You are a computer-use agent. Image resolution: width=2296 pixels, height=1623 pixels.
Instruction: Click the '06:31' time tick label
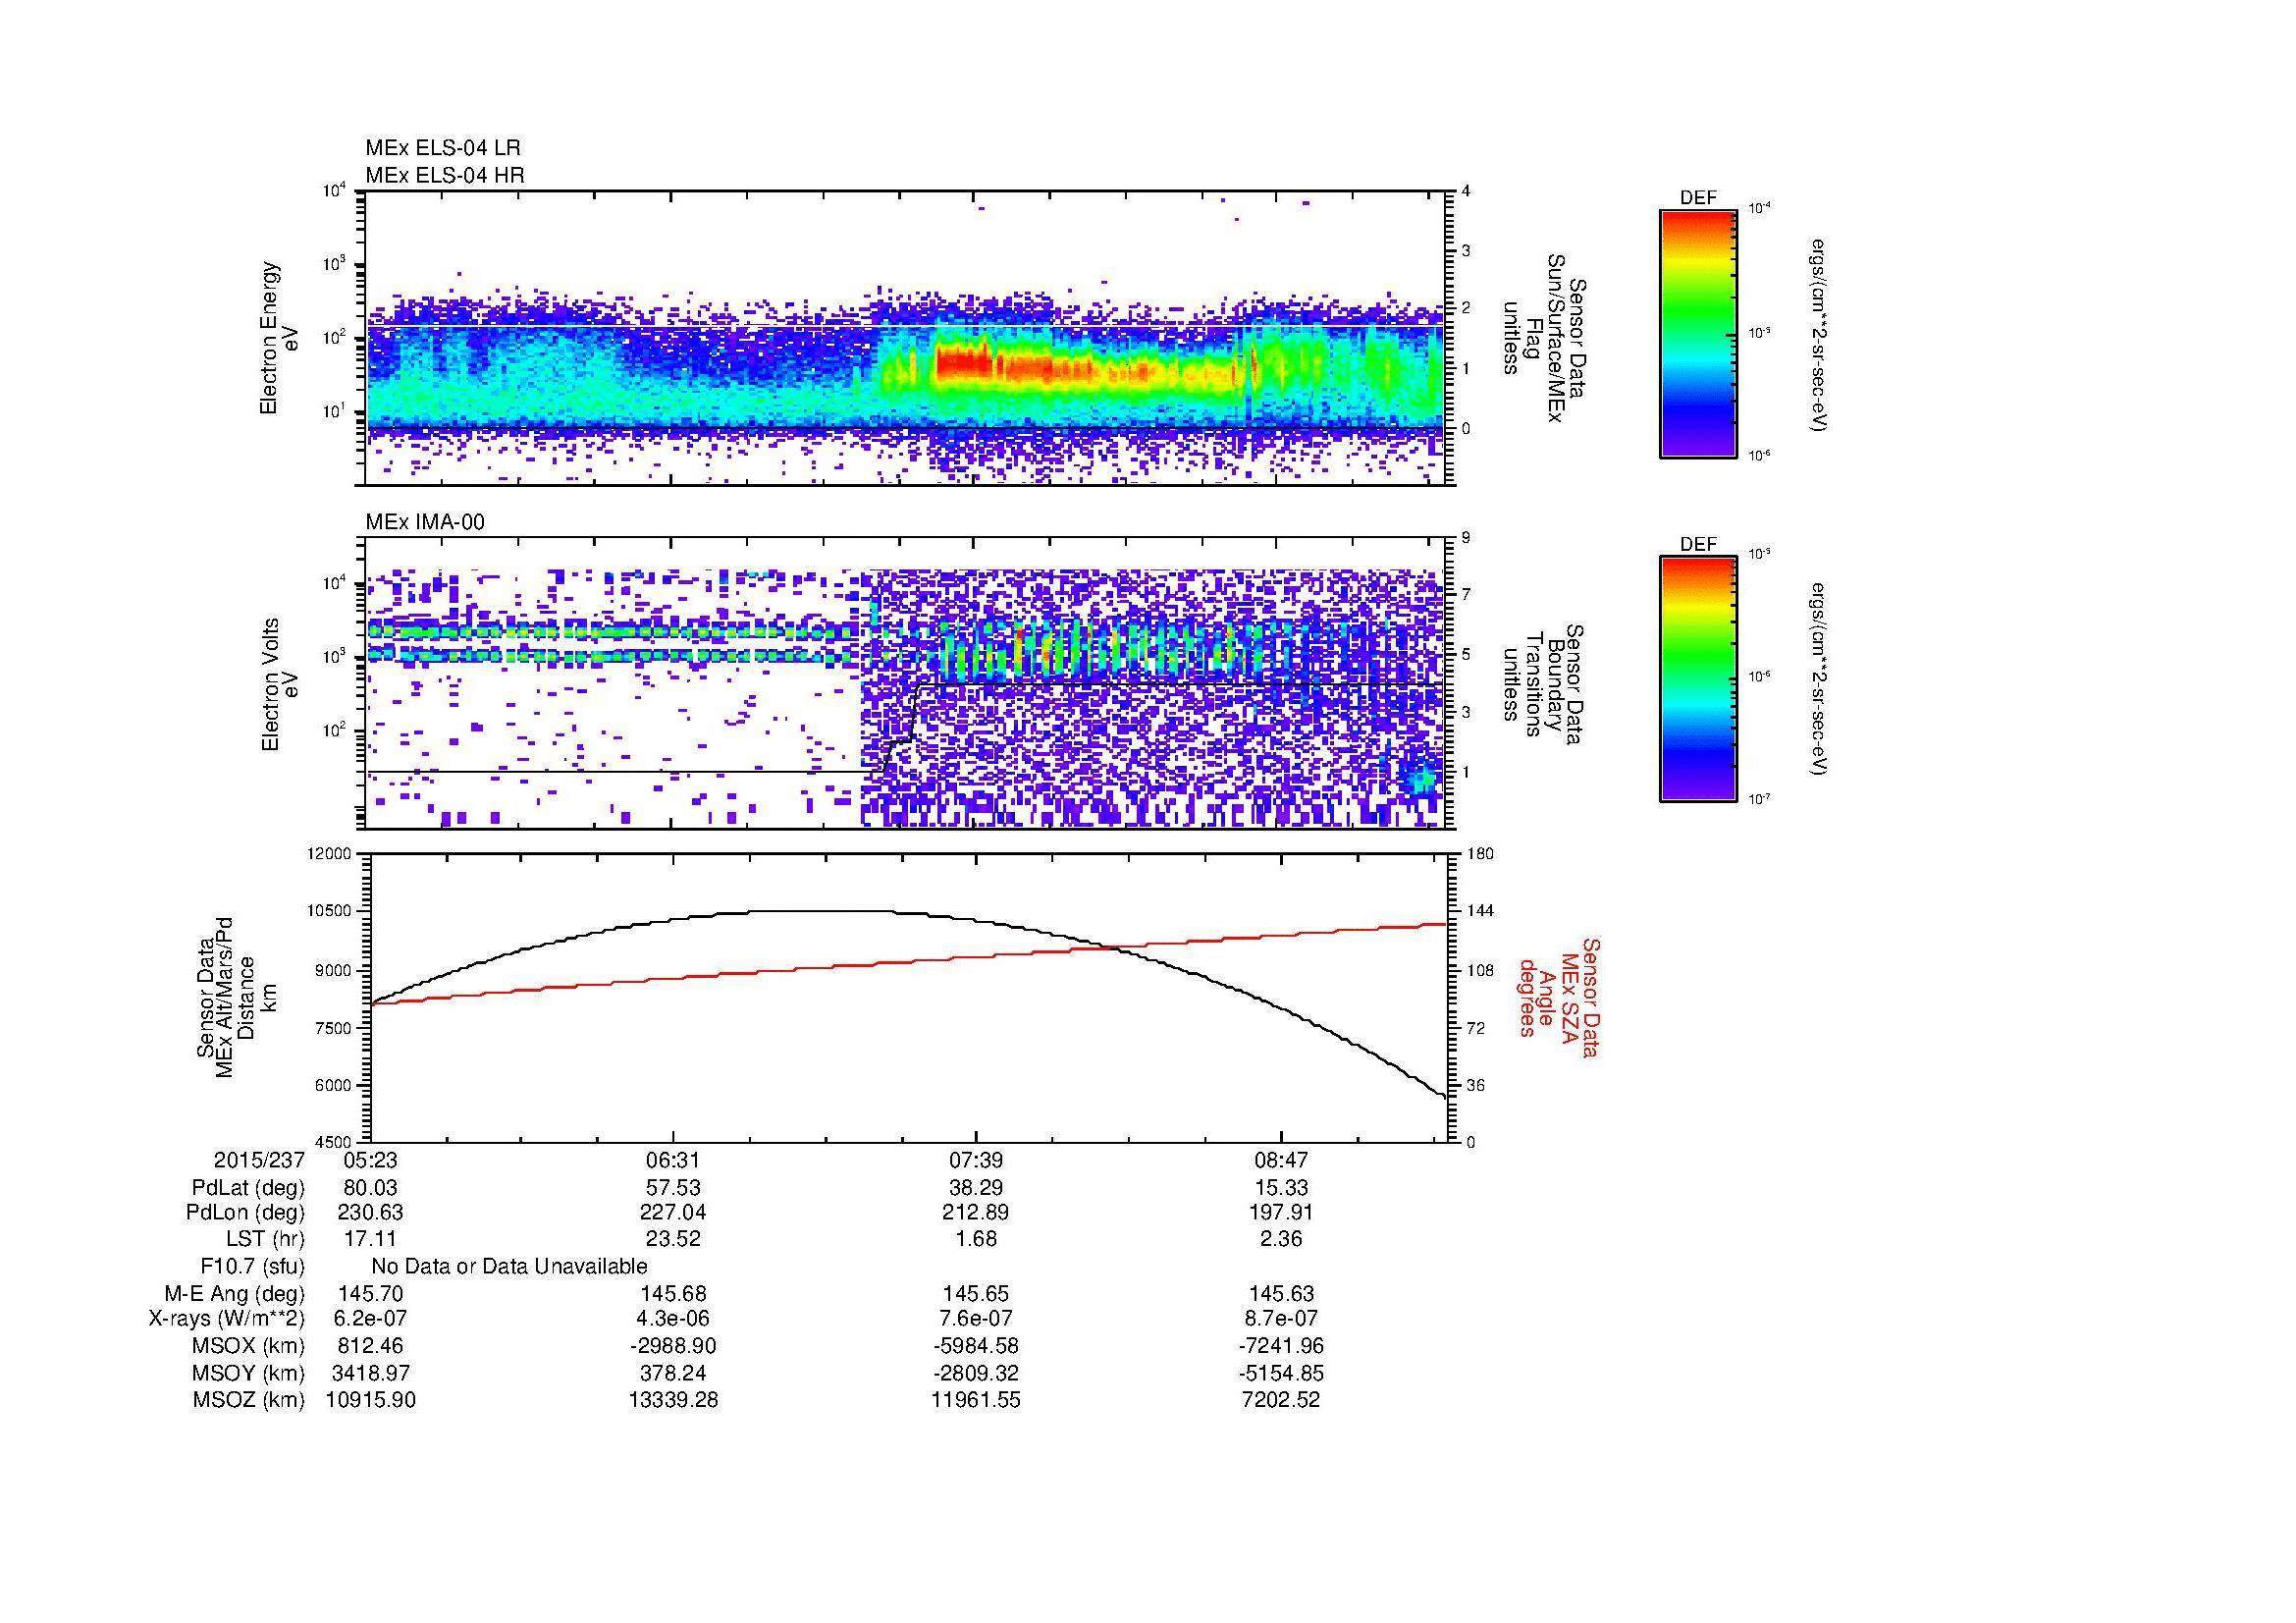(673, 1160)
